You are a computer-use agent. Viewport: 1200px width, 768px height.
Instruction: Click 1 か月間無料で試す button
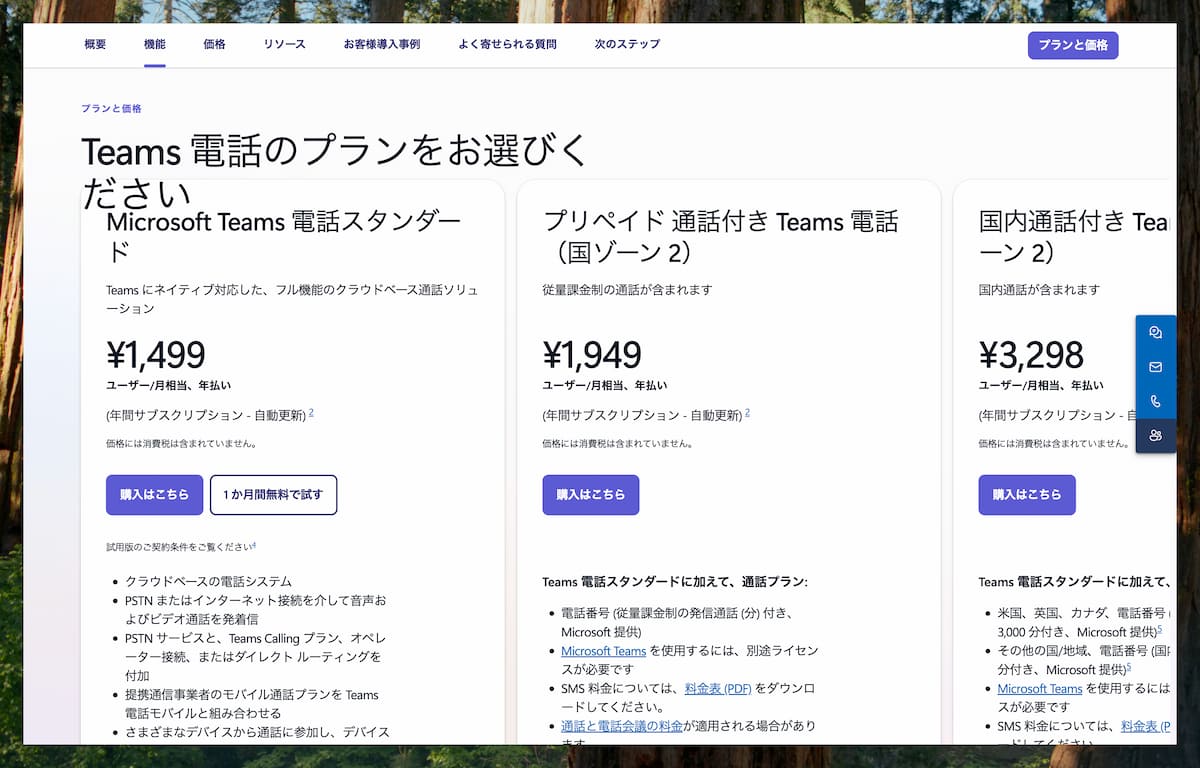pos(273,495)
